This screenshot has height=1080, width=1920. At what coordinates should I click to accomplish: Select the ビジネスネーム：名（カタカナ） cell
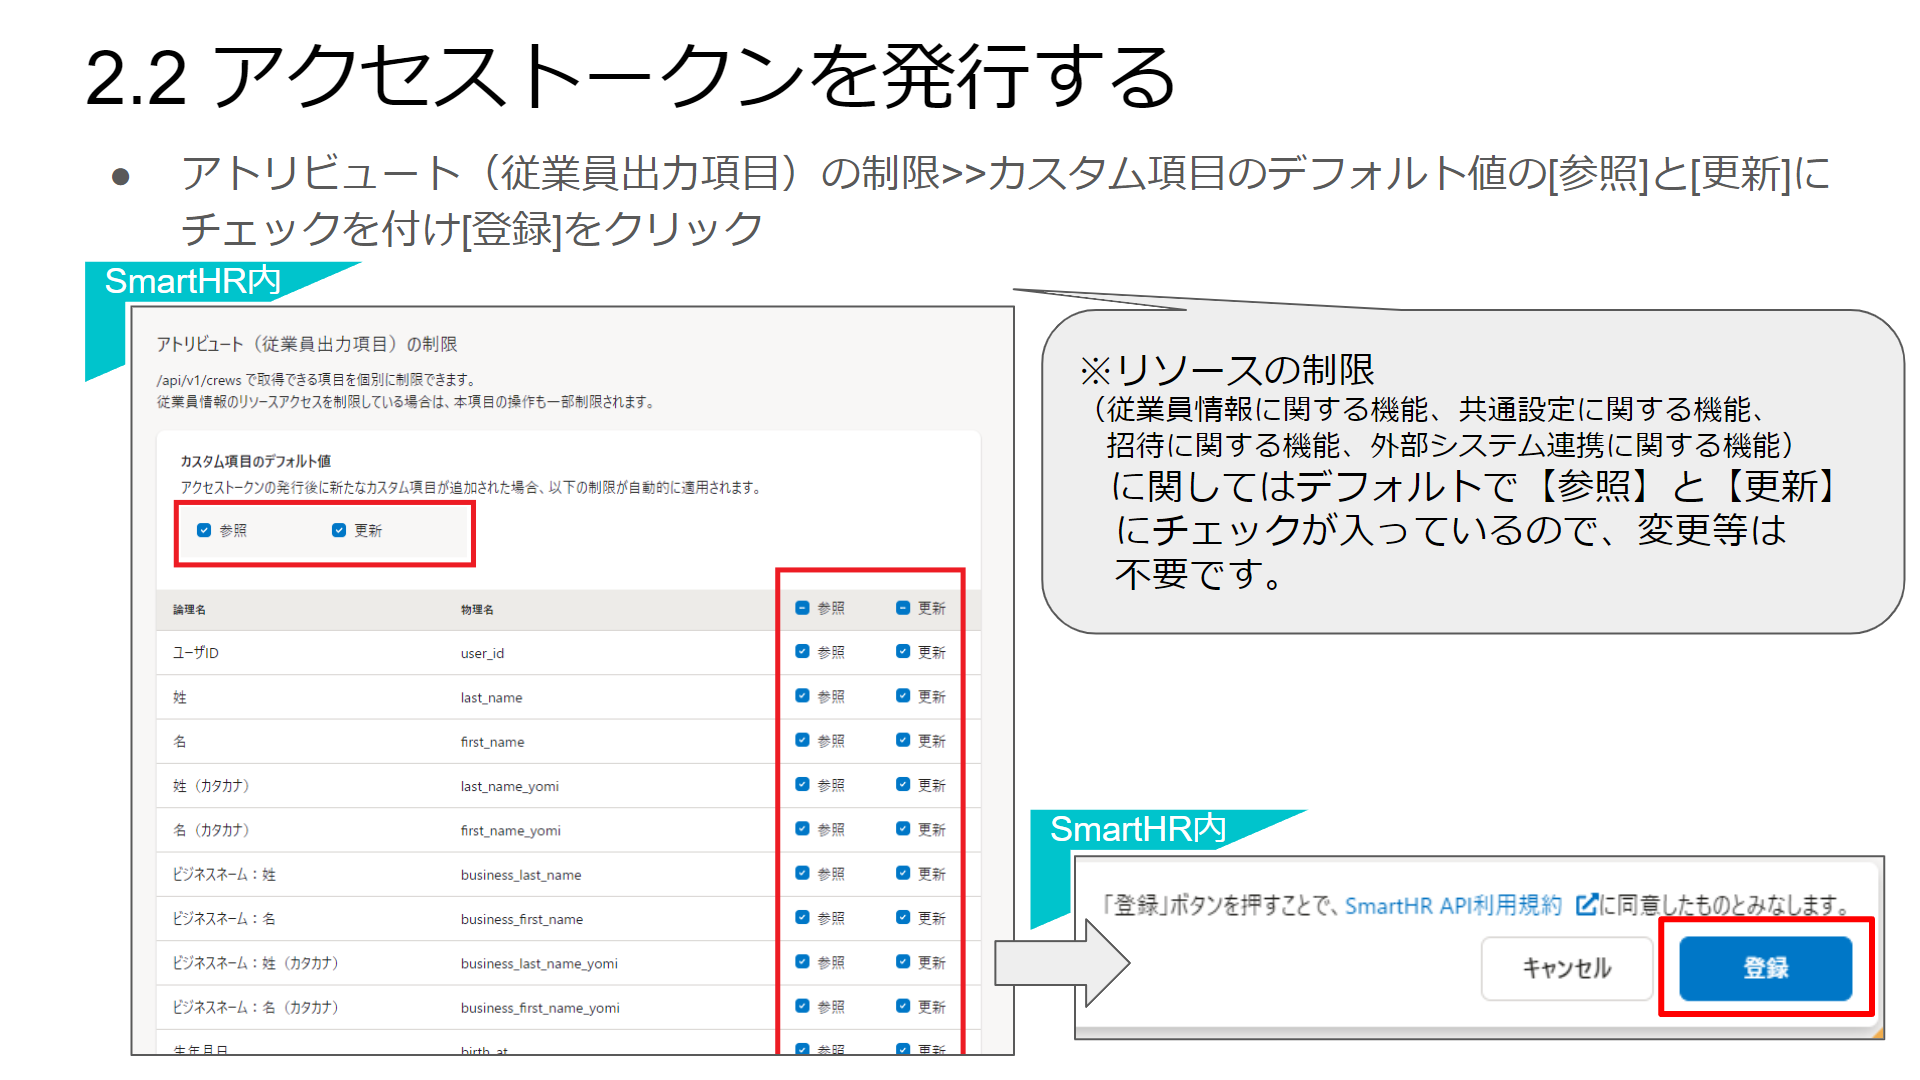click(256, 1007)
